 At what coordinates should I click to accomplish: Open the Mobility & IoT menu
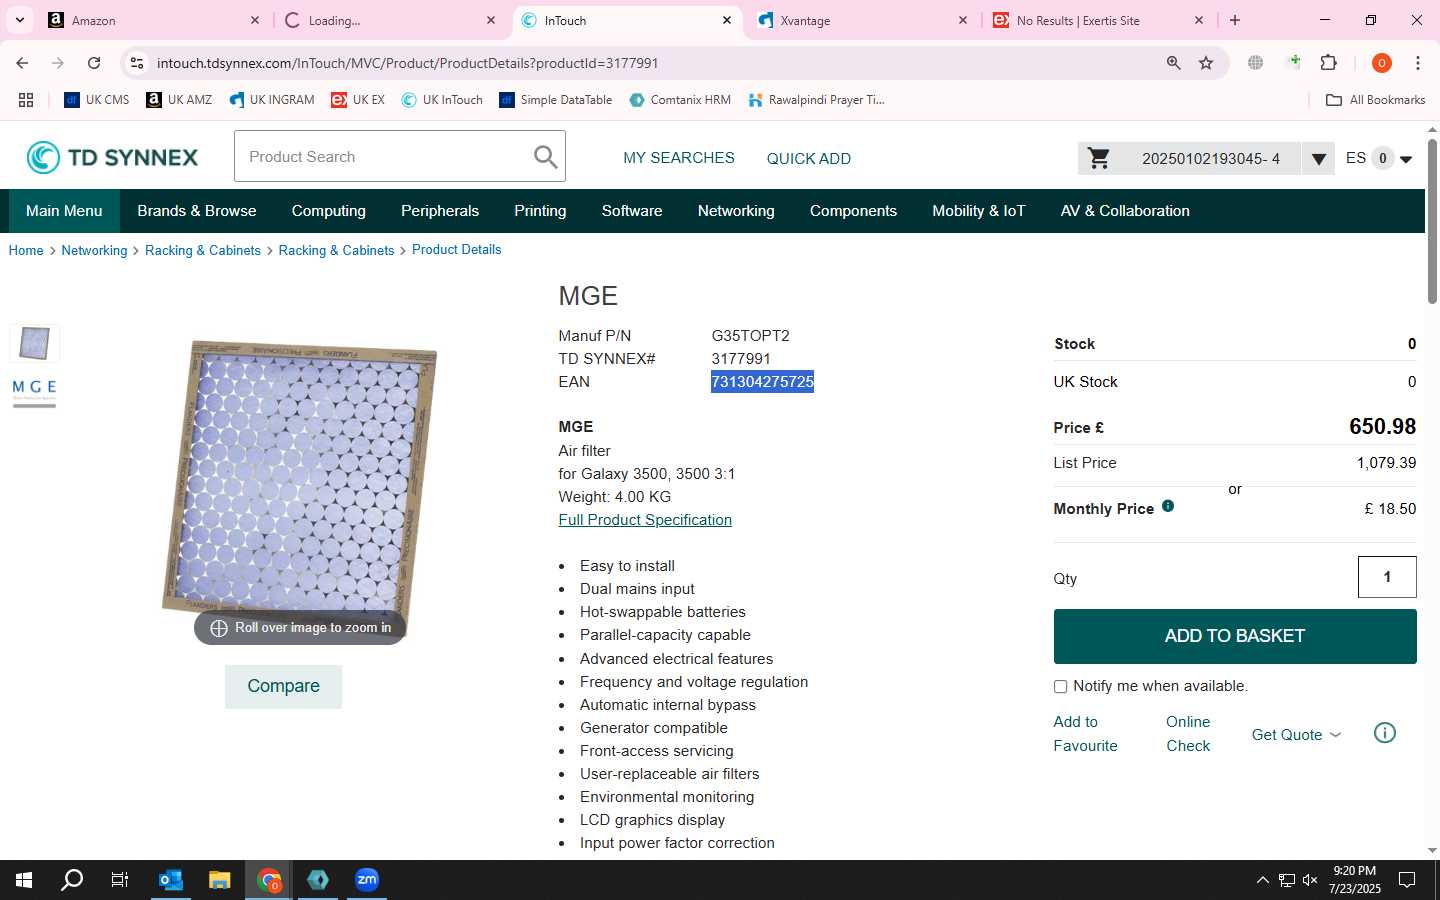click(x=979, y=211)
